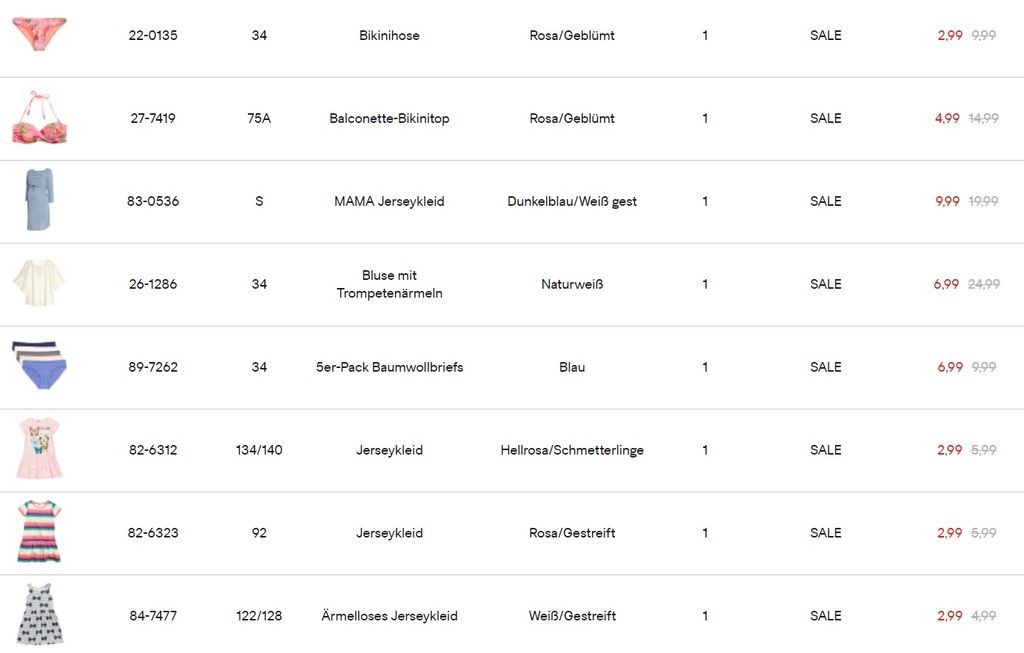
Task: Click the white trumpet-sleeve blouse thumbnail
Action: [x=39, y=283]
